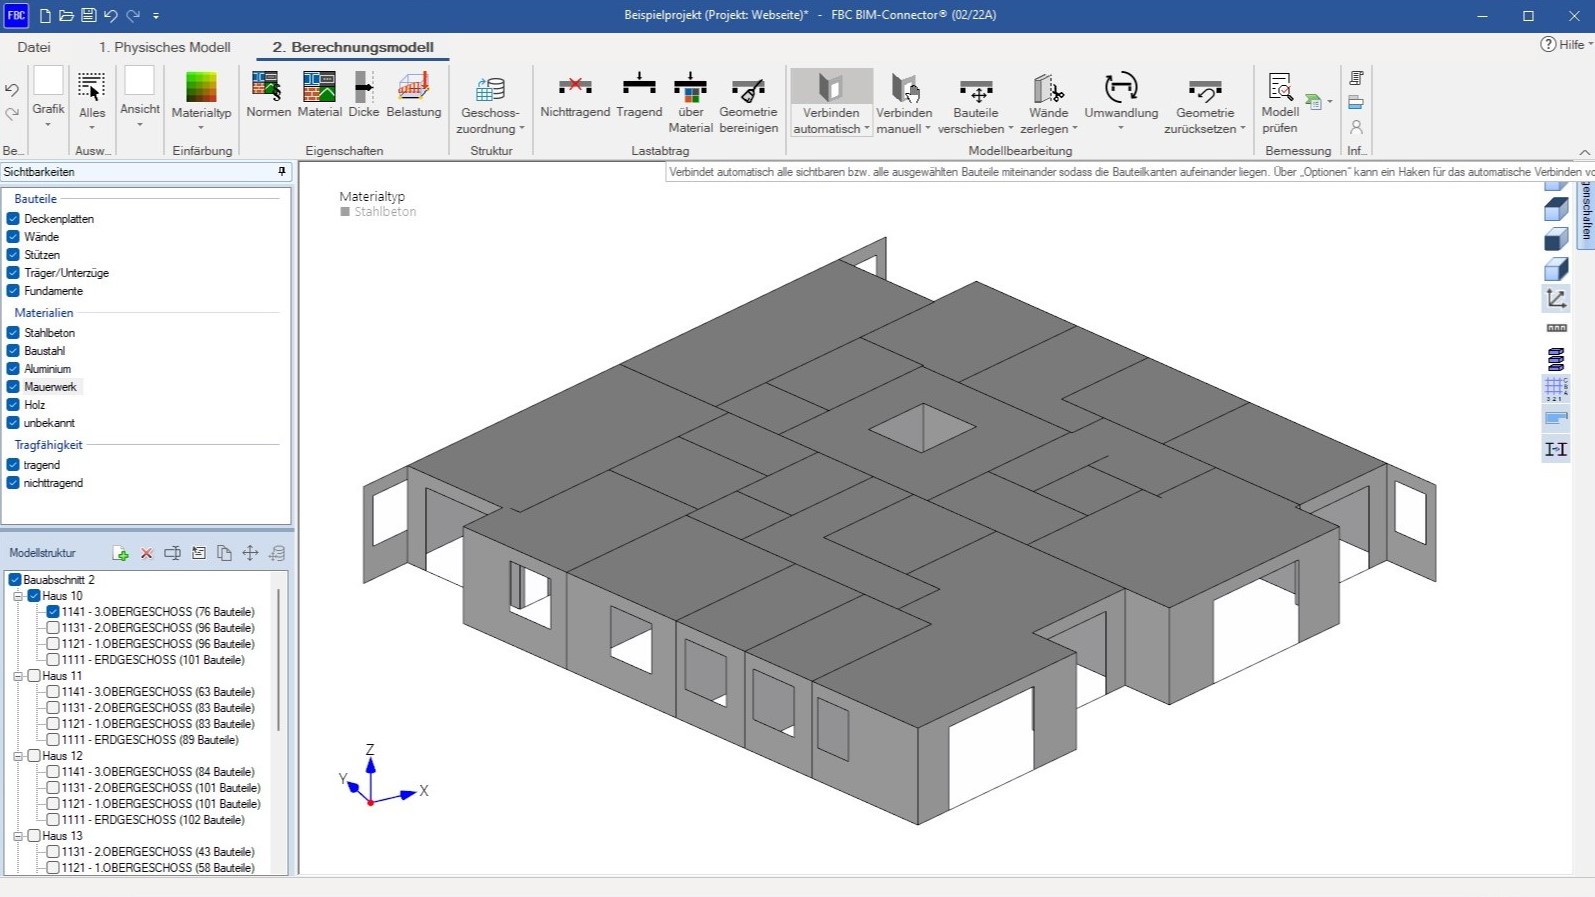Open the Datei menu
The image size is (1595, 897).
[34, 47]
